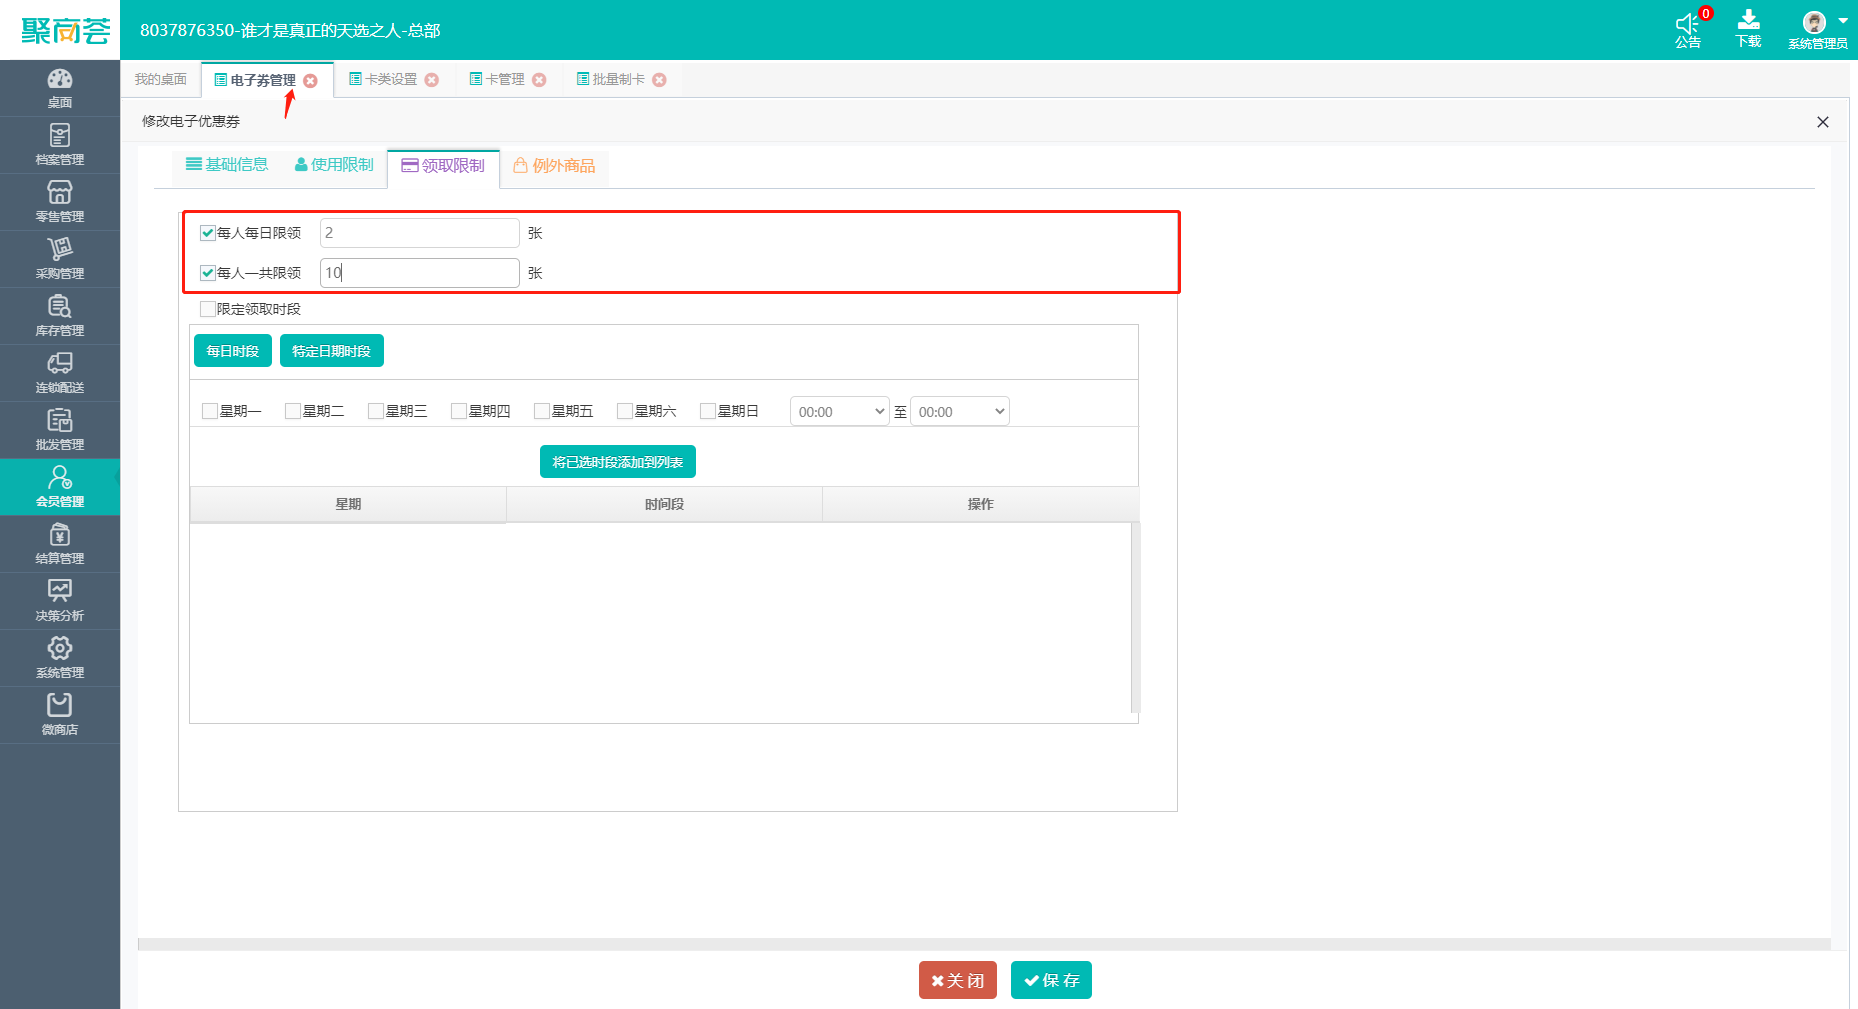Screen dimensions: 1858x1009
Task: Close the 批量制卡 tab
Action: pos(659,80)
